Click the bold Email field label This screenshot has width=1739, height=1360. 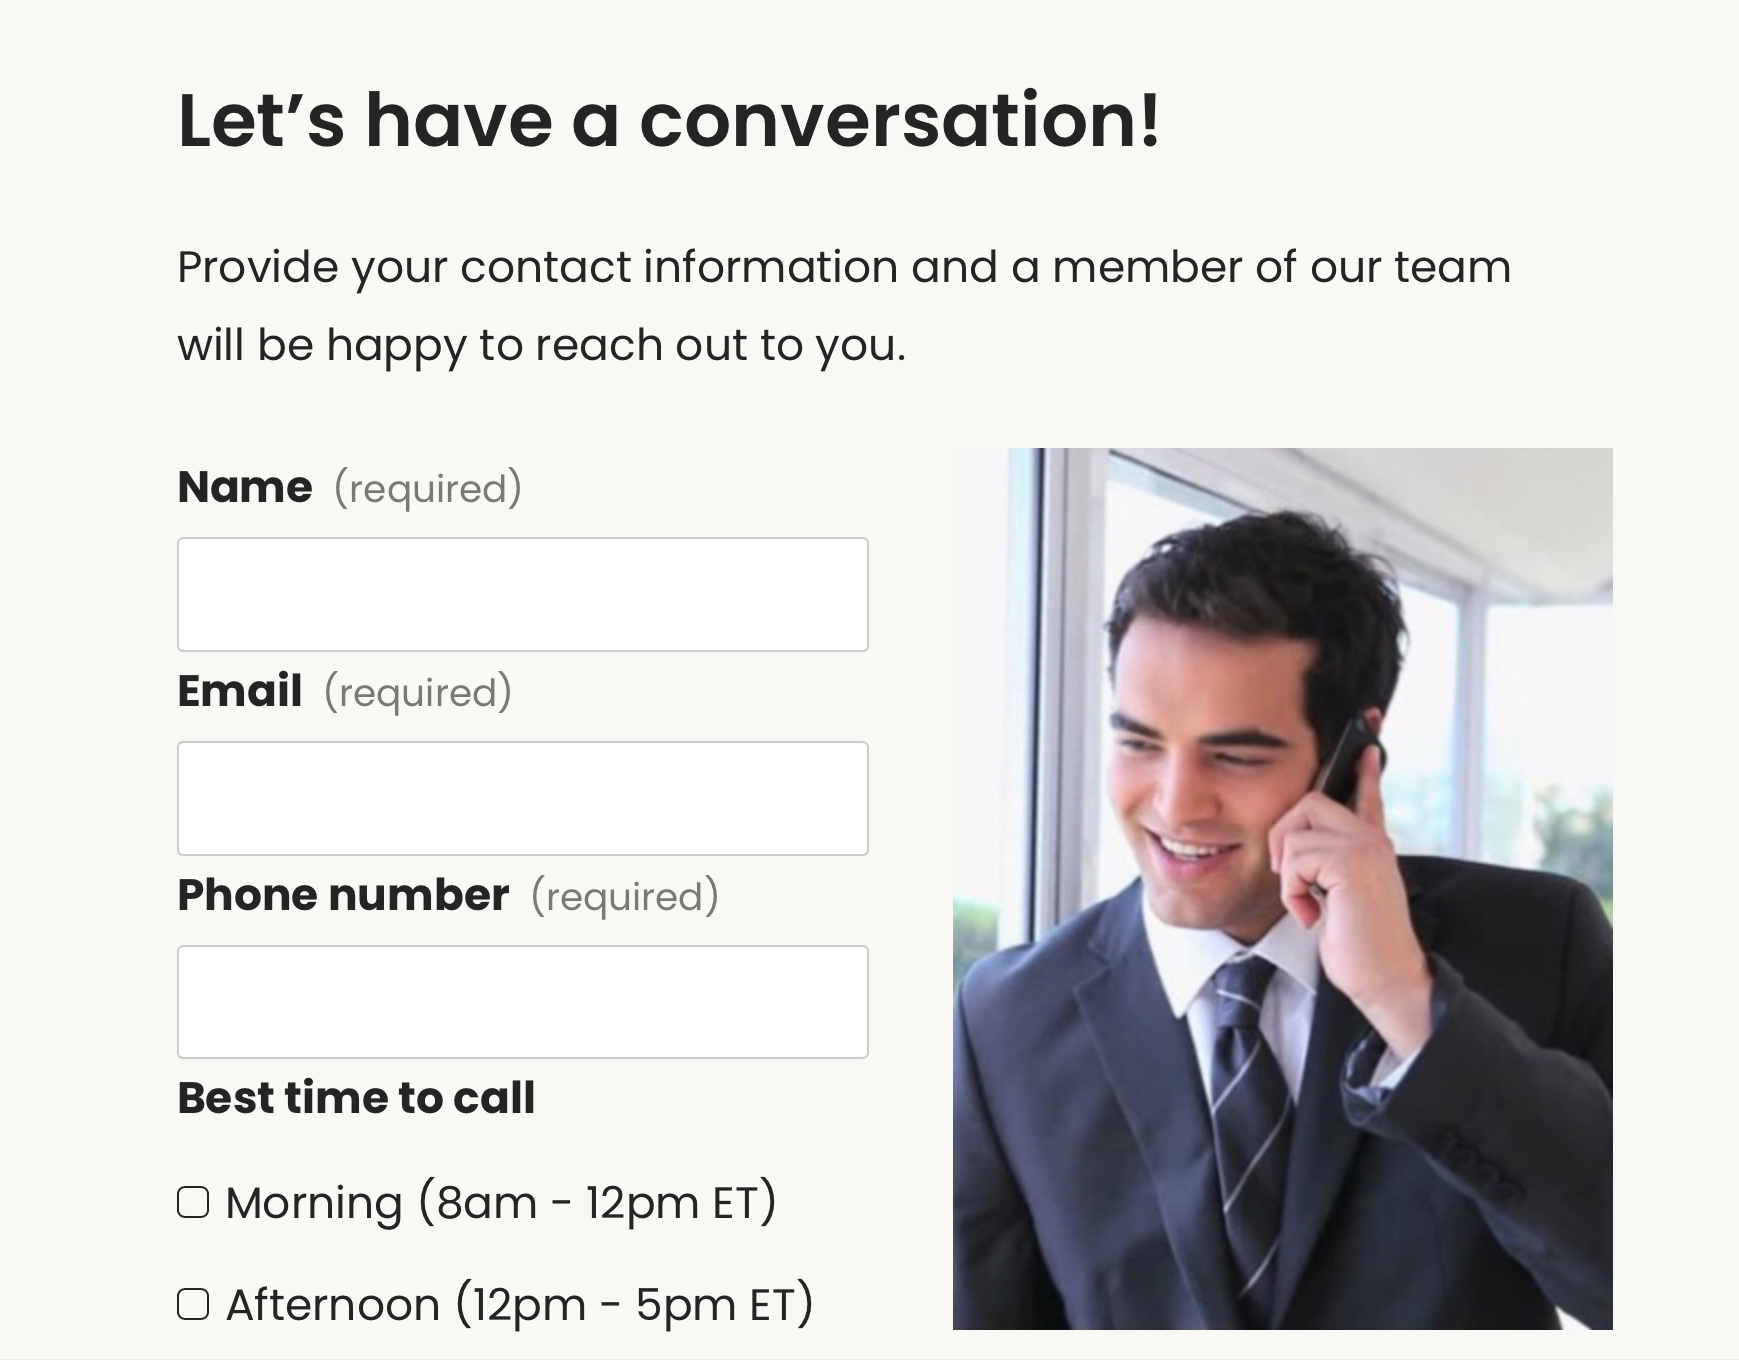coord(239,691)
